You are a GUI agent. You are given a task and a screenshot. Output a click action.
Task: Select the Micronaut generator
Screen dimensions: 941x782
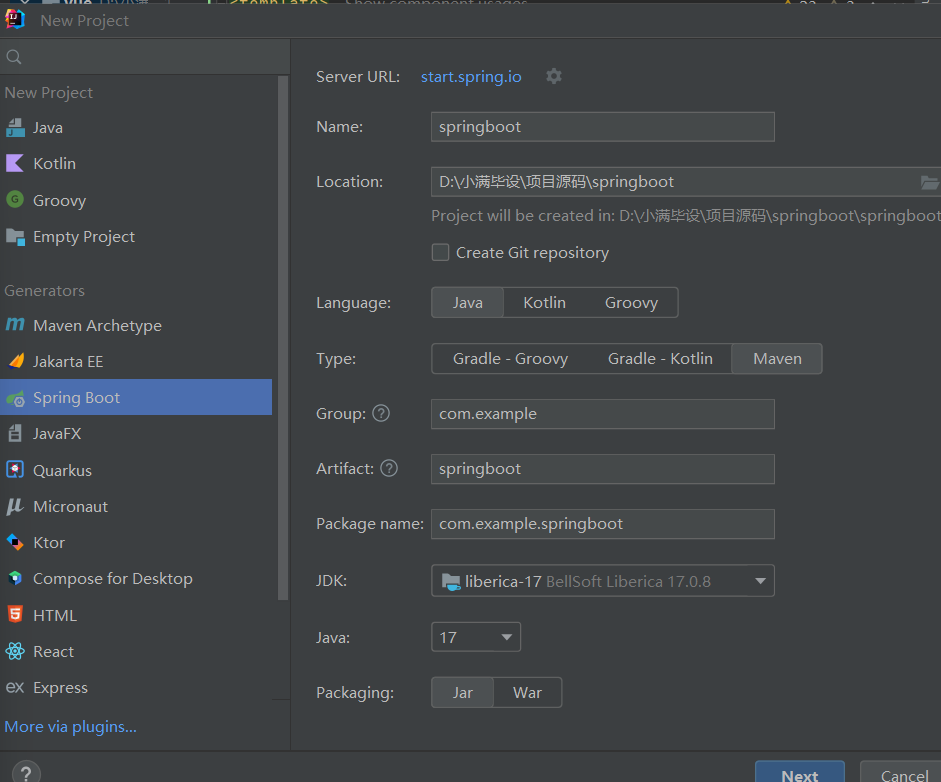point(70,506)
